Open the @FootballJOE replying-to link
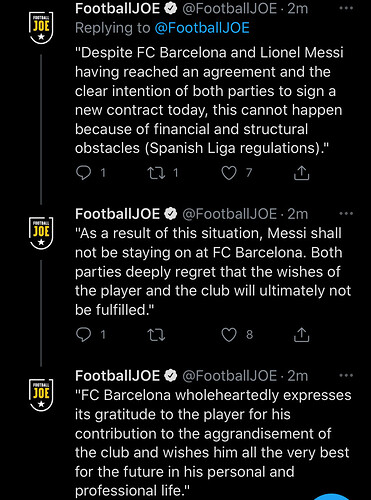 pyautogui.click(x=202, y=28)
